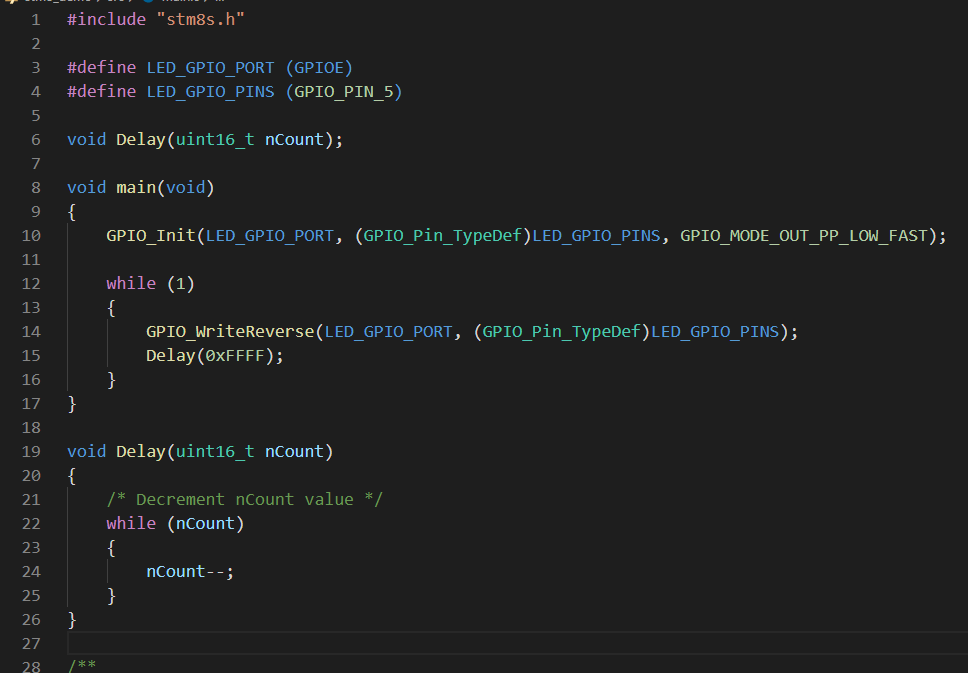
Task: Click the Decrement nCount comment
Action: 243,499
